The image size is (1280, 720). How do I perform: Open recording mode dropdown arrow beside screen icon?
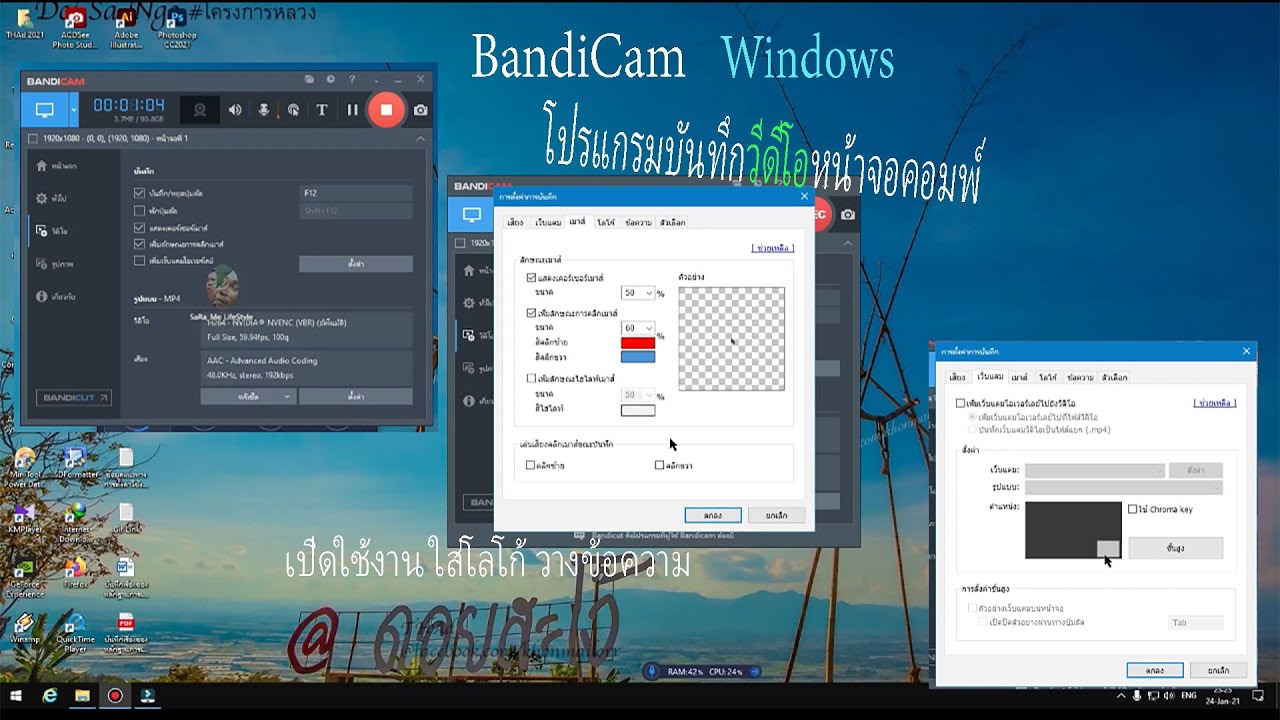click(x=73, y=110)
